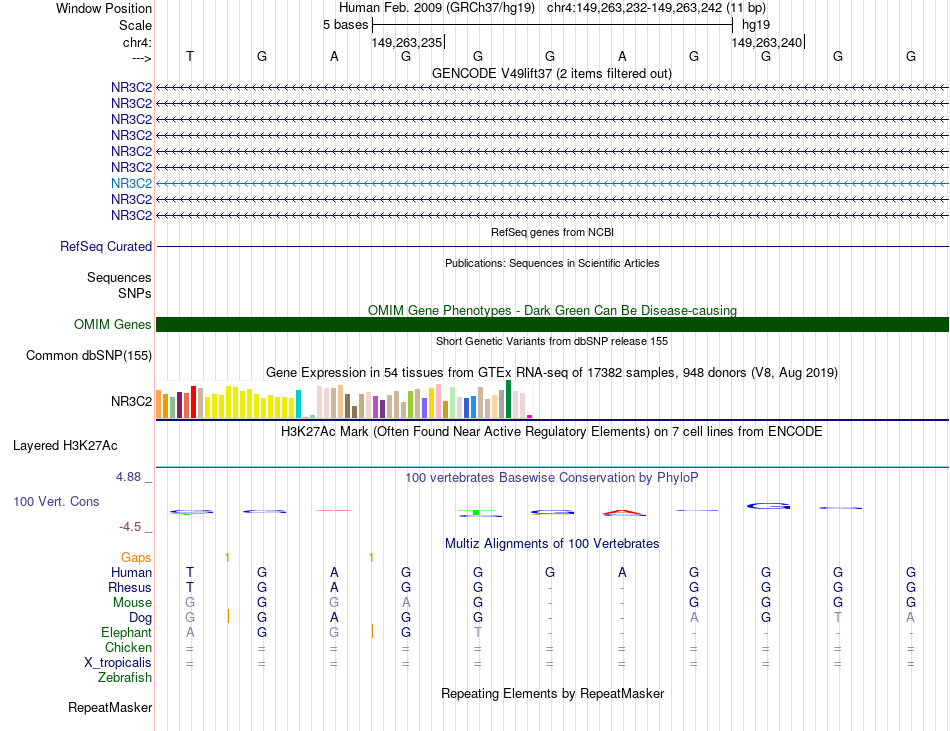The width and height of the screenshot is (950, 731).
Task: Click Repeating Elements by RepeatMasker title
Action: tap(553, 693)
